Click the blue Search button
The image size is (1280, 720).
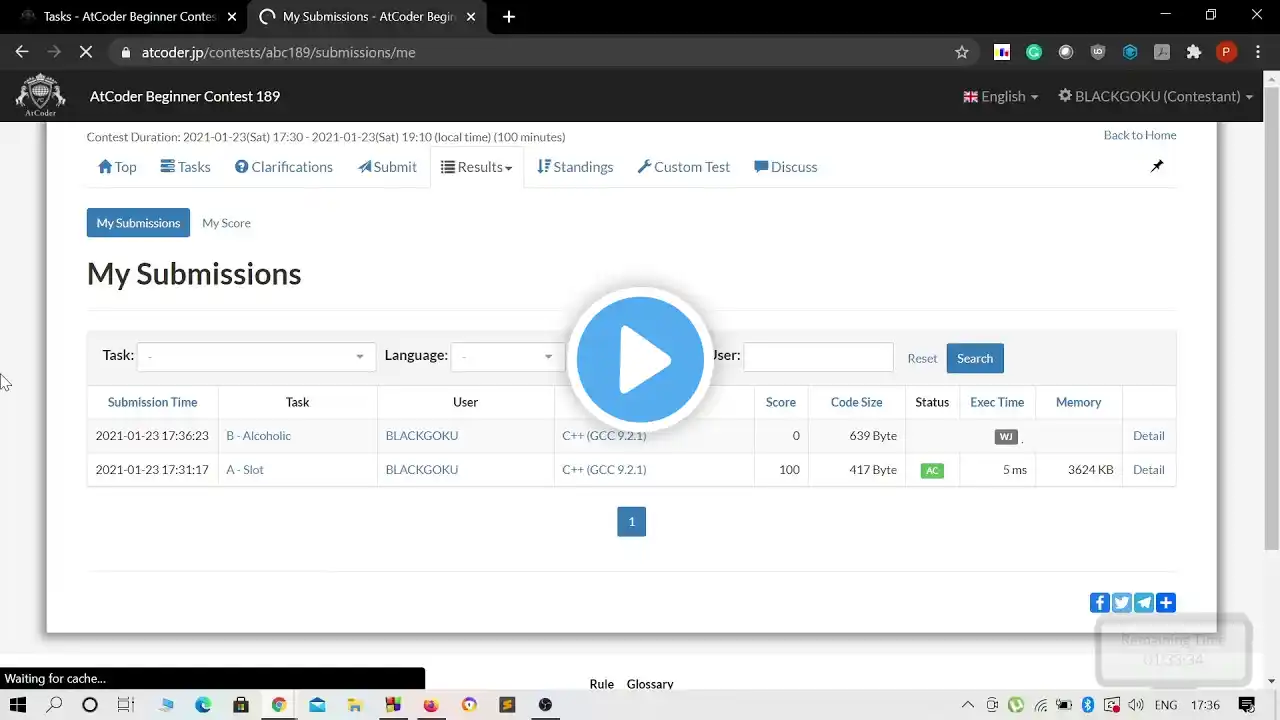[975, 358]
